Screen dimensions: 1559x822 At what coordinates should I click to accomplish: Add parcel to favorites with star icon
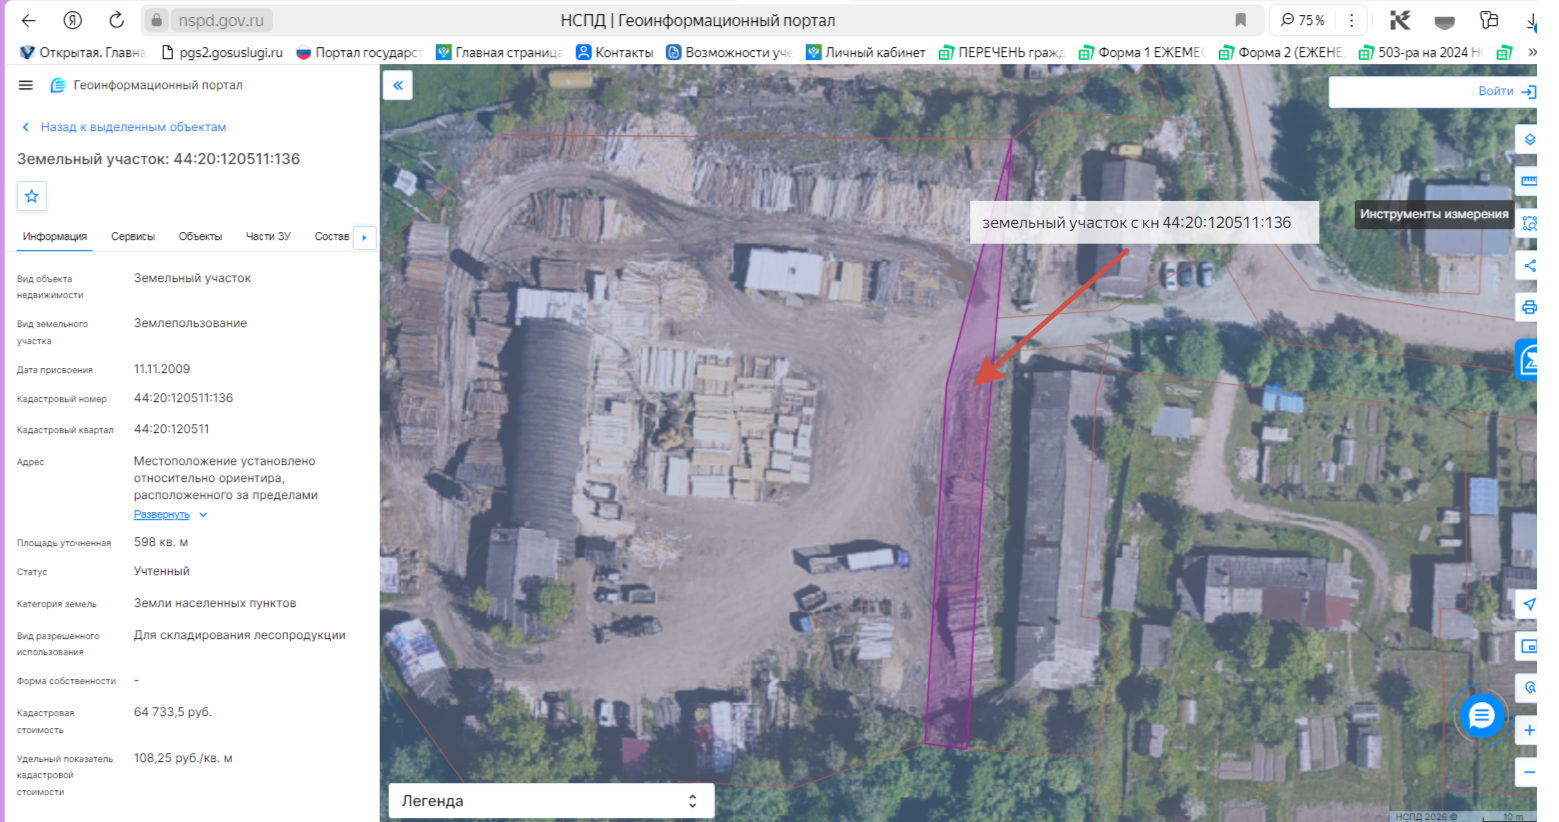tap(32, 196)
